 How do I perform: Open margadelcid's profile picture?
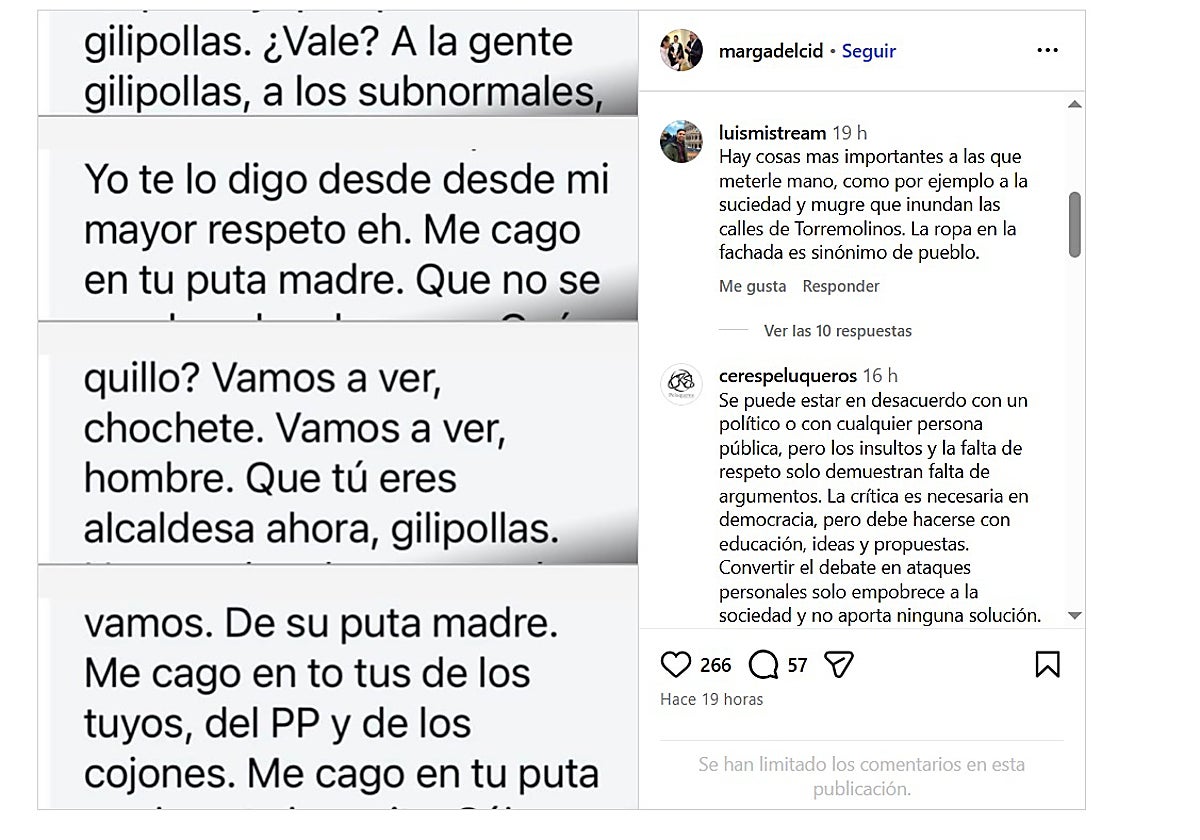click(681, 50)
